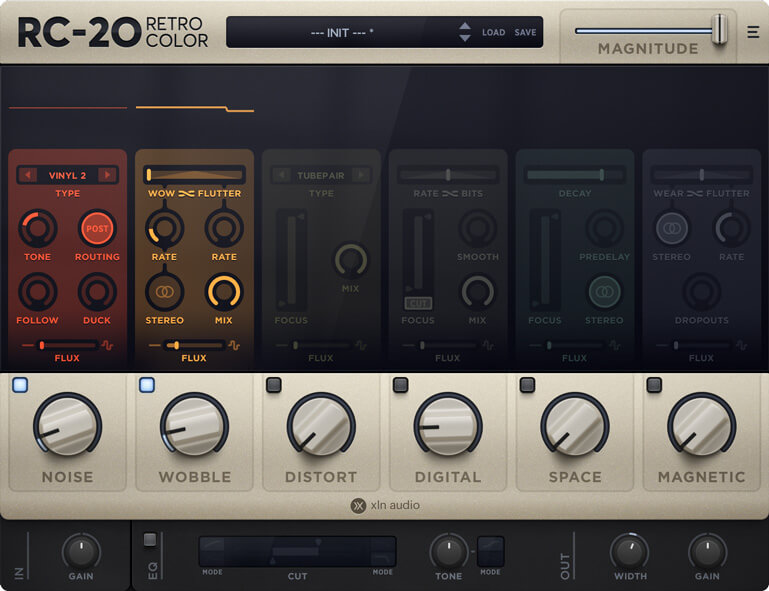This screenshot has width=769, height=591.
Task: Enable the Distort module power toggle
Action: (x=274, y=385)
